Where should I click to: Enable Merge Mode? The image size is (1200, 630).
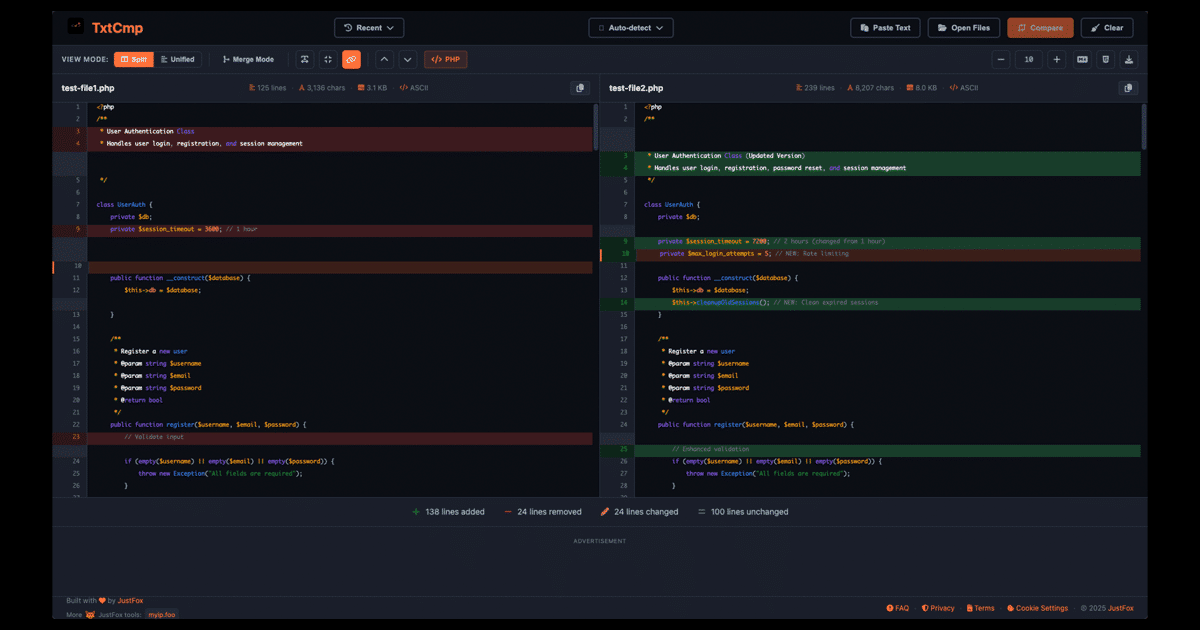pos(247,59)
